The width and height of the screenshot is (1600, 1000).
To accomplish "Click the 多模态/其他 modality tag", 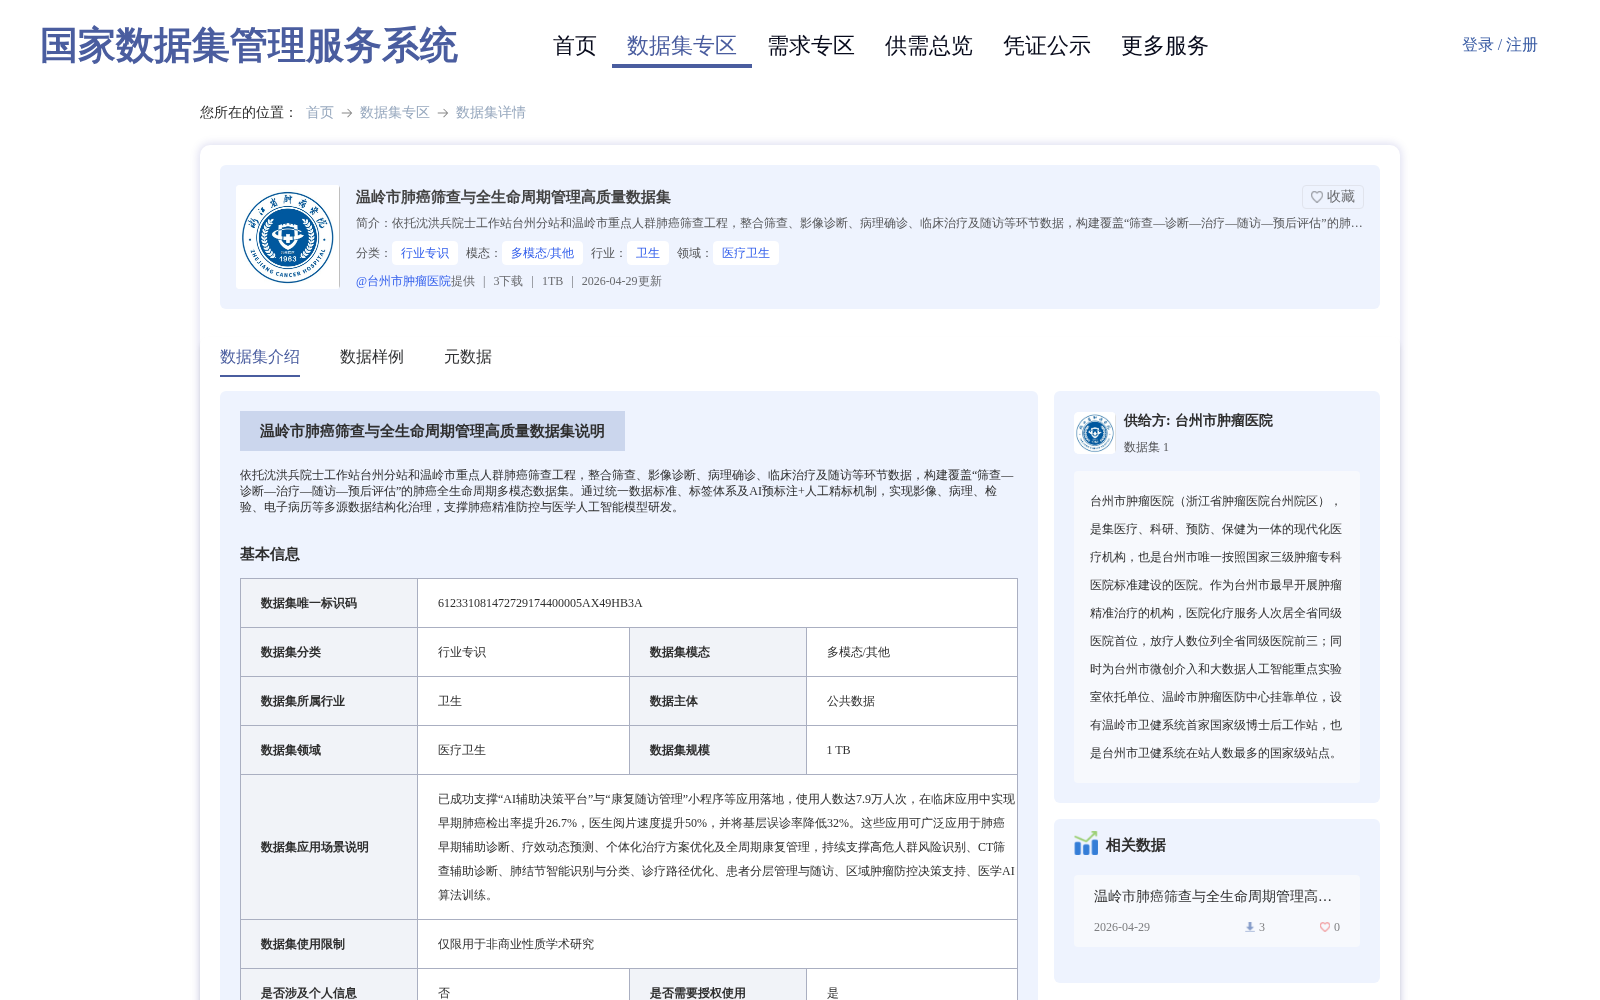I will [542, 253].
